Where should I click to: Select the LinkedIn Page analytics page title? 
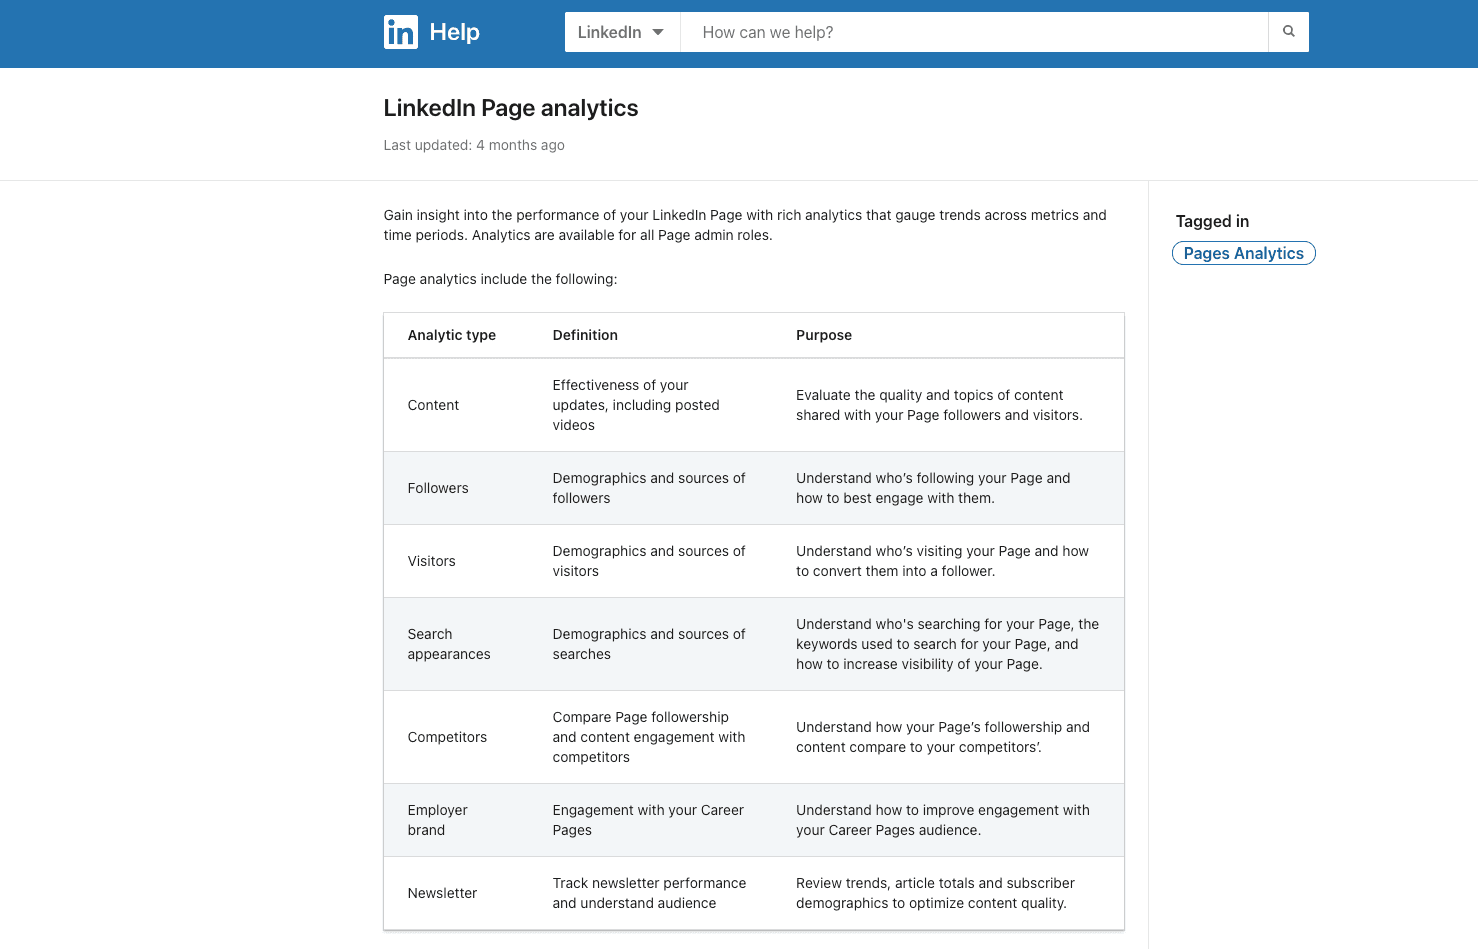pos(511,107)
